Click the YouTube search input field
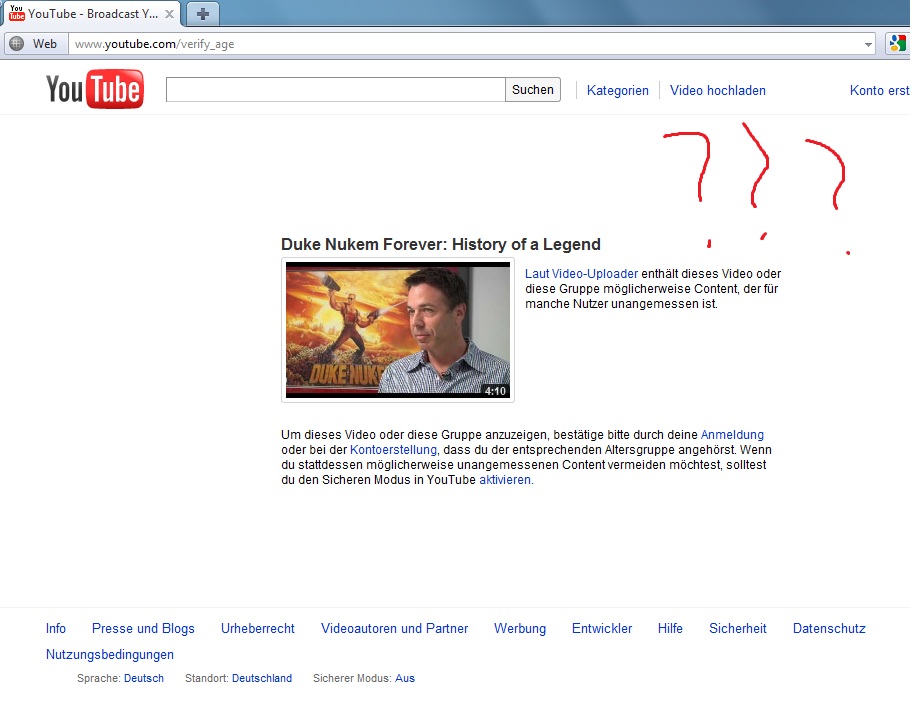This screenshot has height=715, width=912. (336, 90)
